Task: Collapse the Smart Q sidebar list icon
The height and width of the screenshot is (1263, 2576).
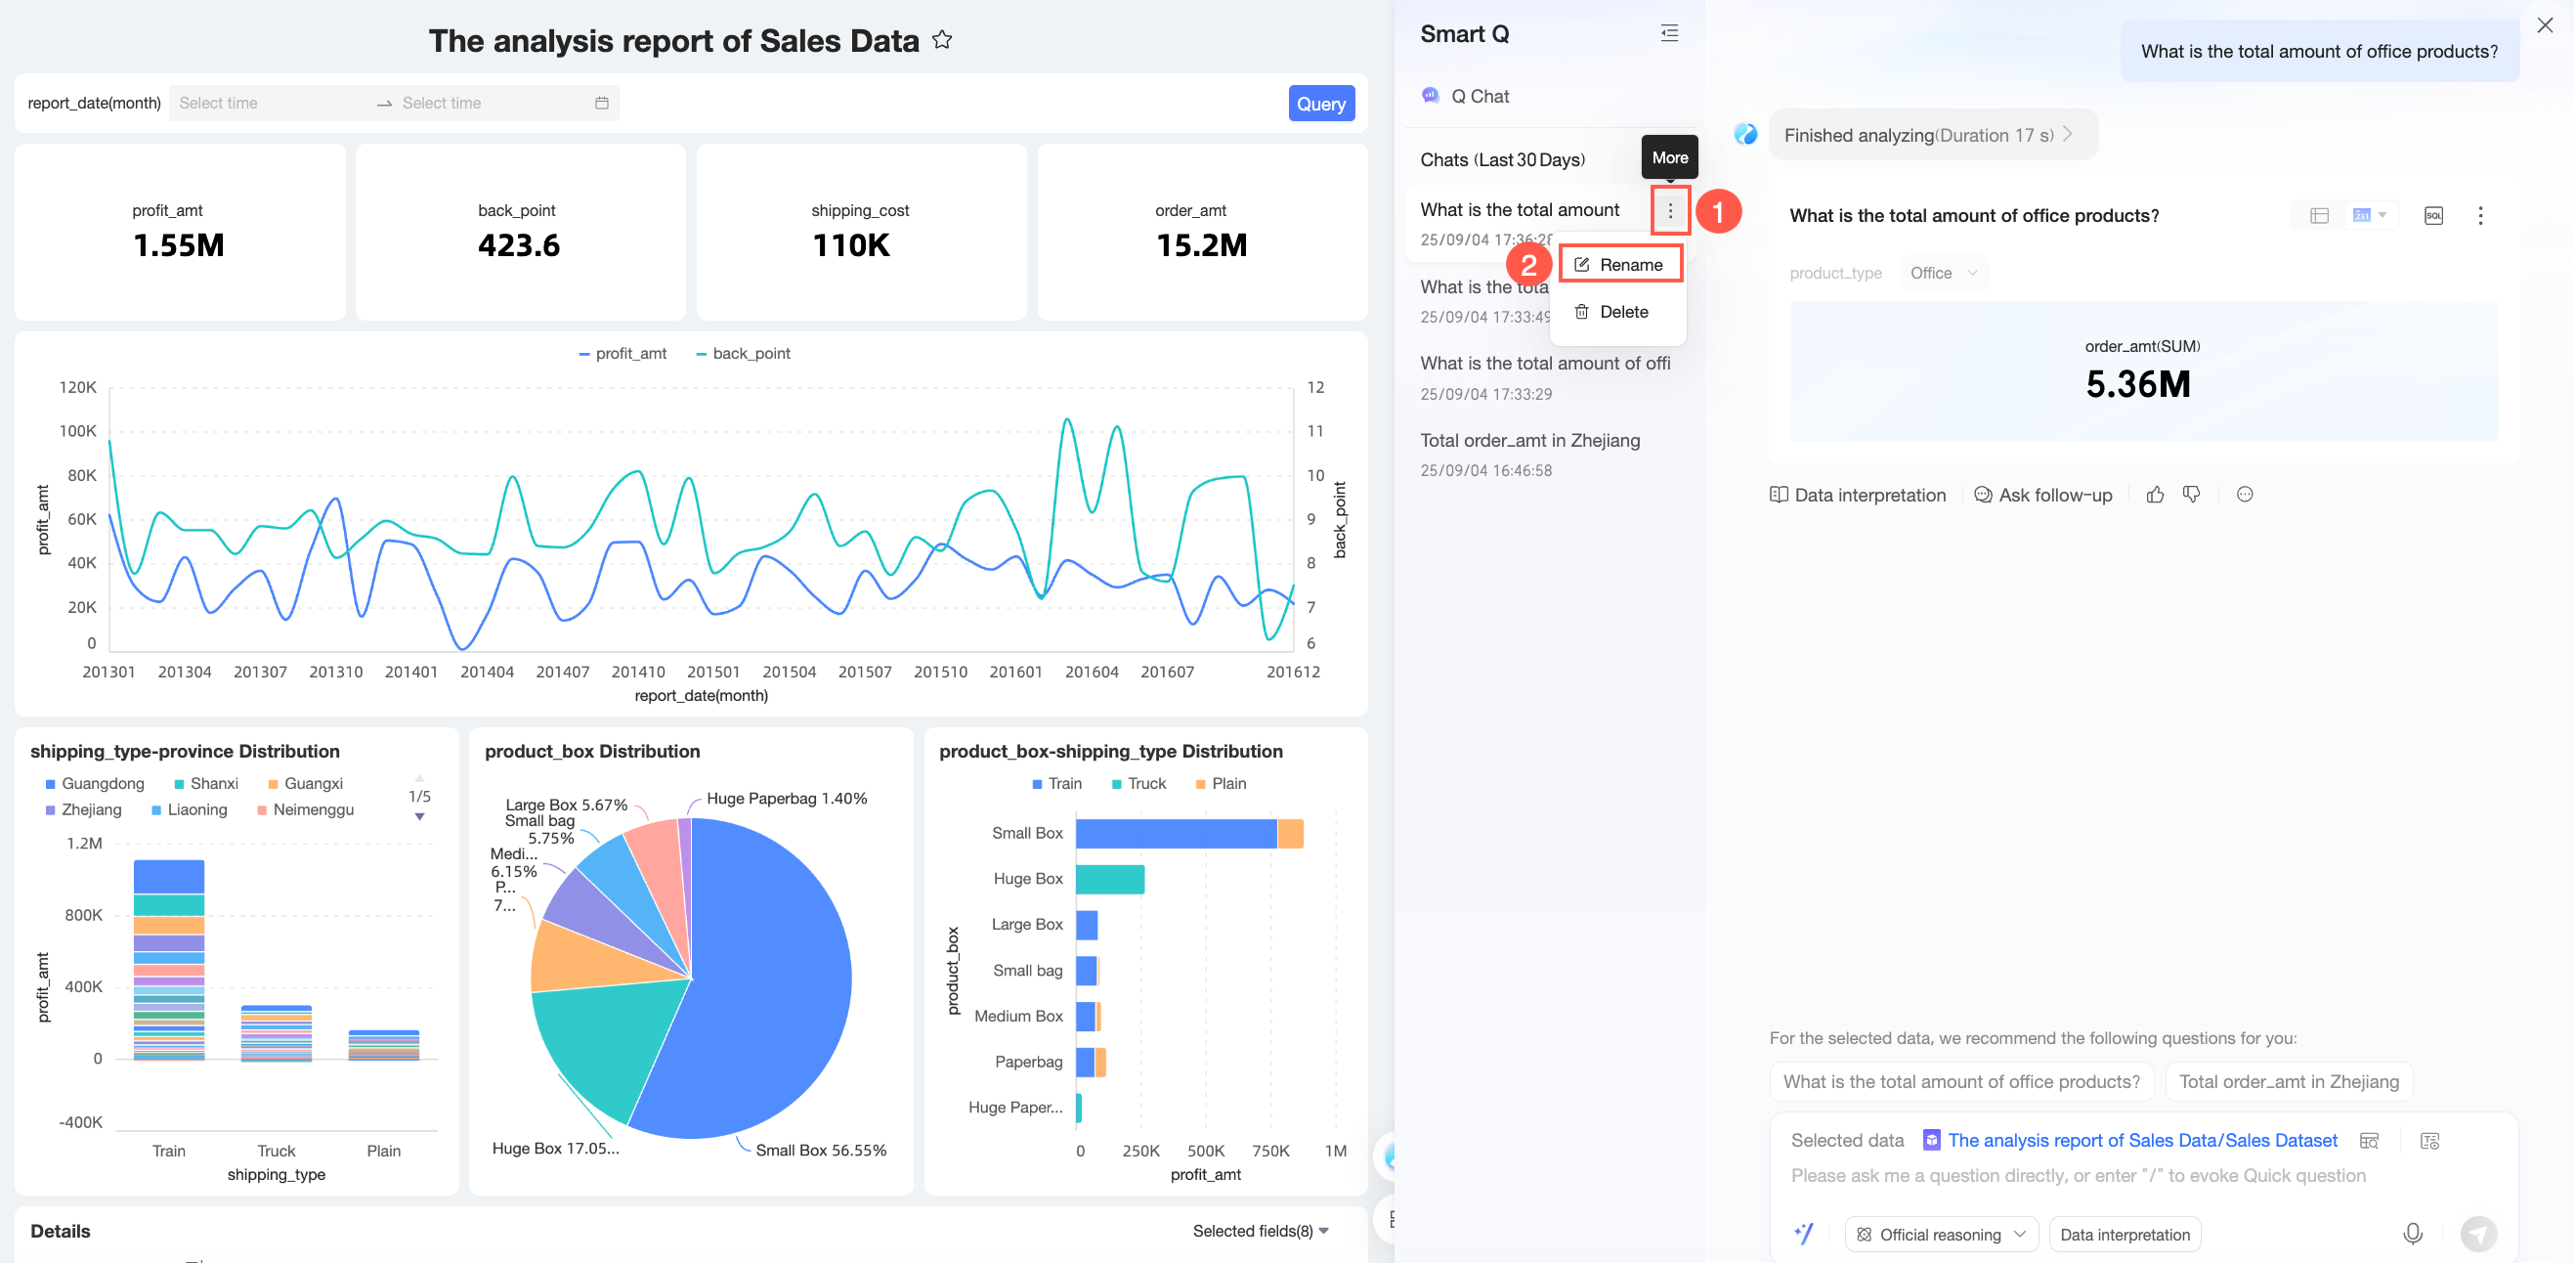Action: [1669, 33]
